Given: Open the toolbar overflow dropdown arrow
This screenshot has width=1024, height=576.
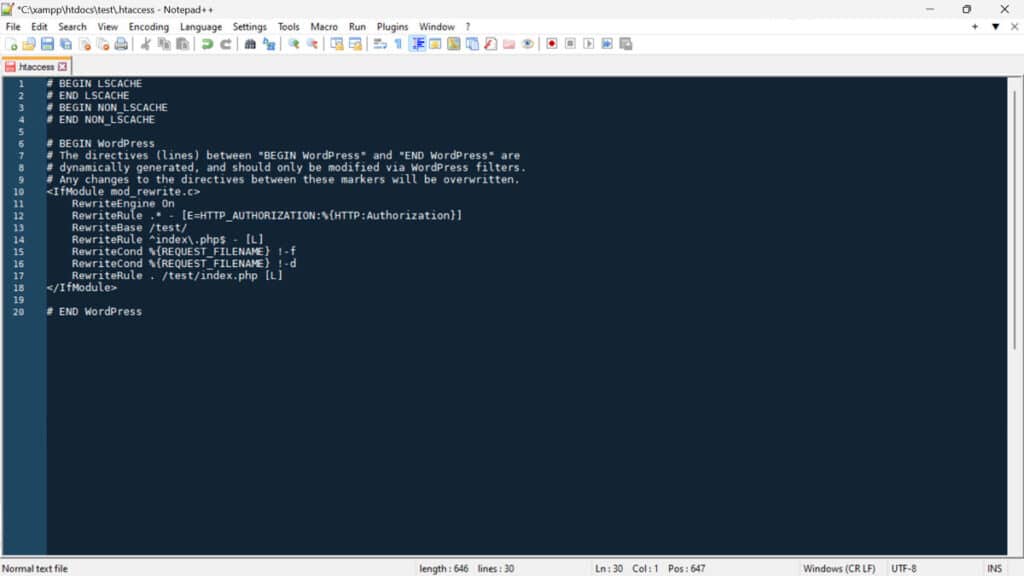Looking at the screenshot, I should pos(994,26).
